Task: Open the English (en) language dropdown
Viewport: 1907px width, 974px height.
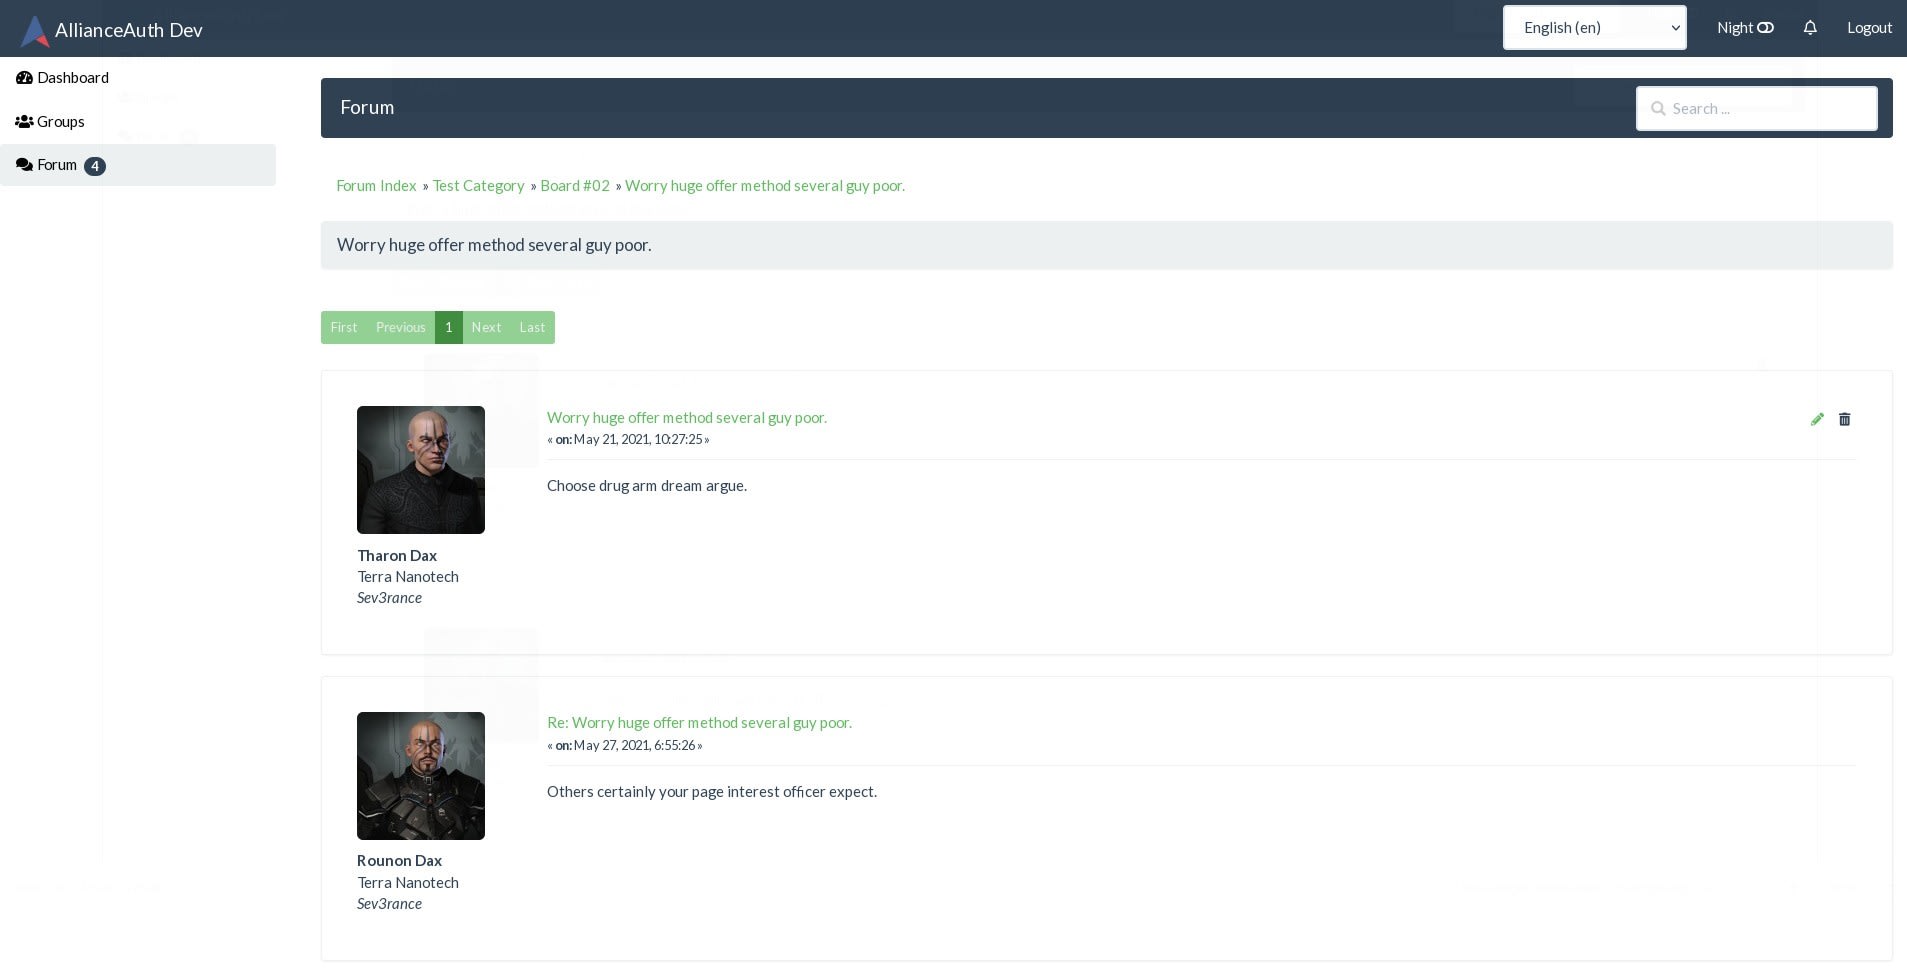Action: [x=1593, y=27]
